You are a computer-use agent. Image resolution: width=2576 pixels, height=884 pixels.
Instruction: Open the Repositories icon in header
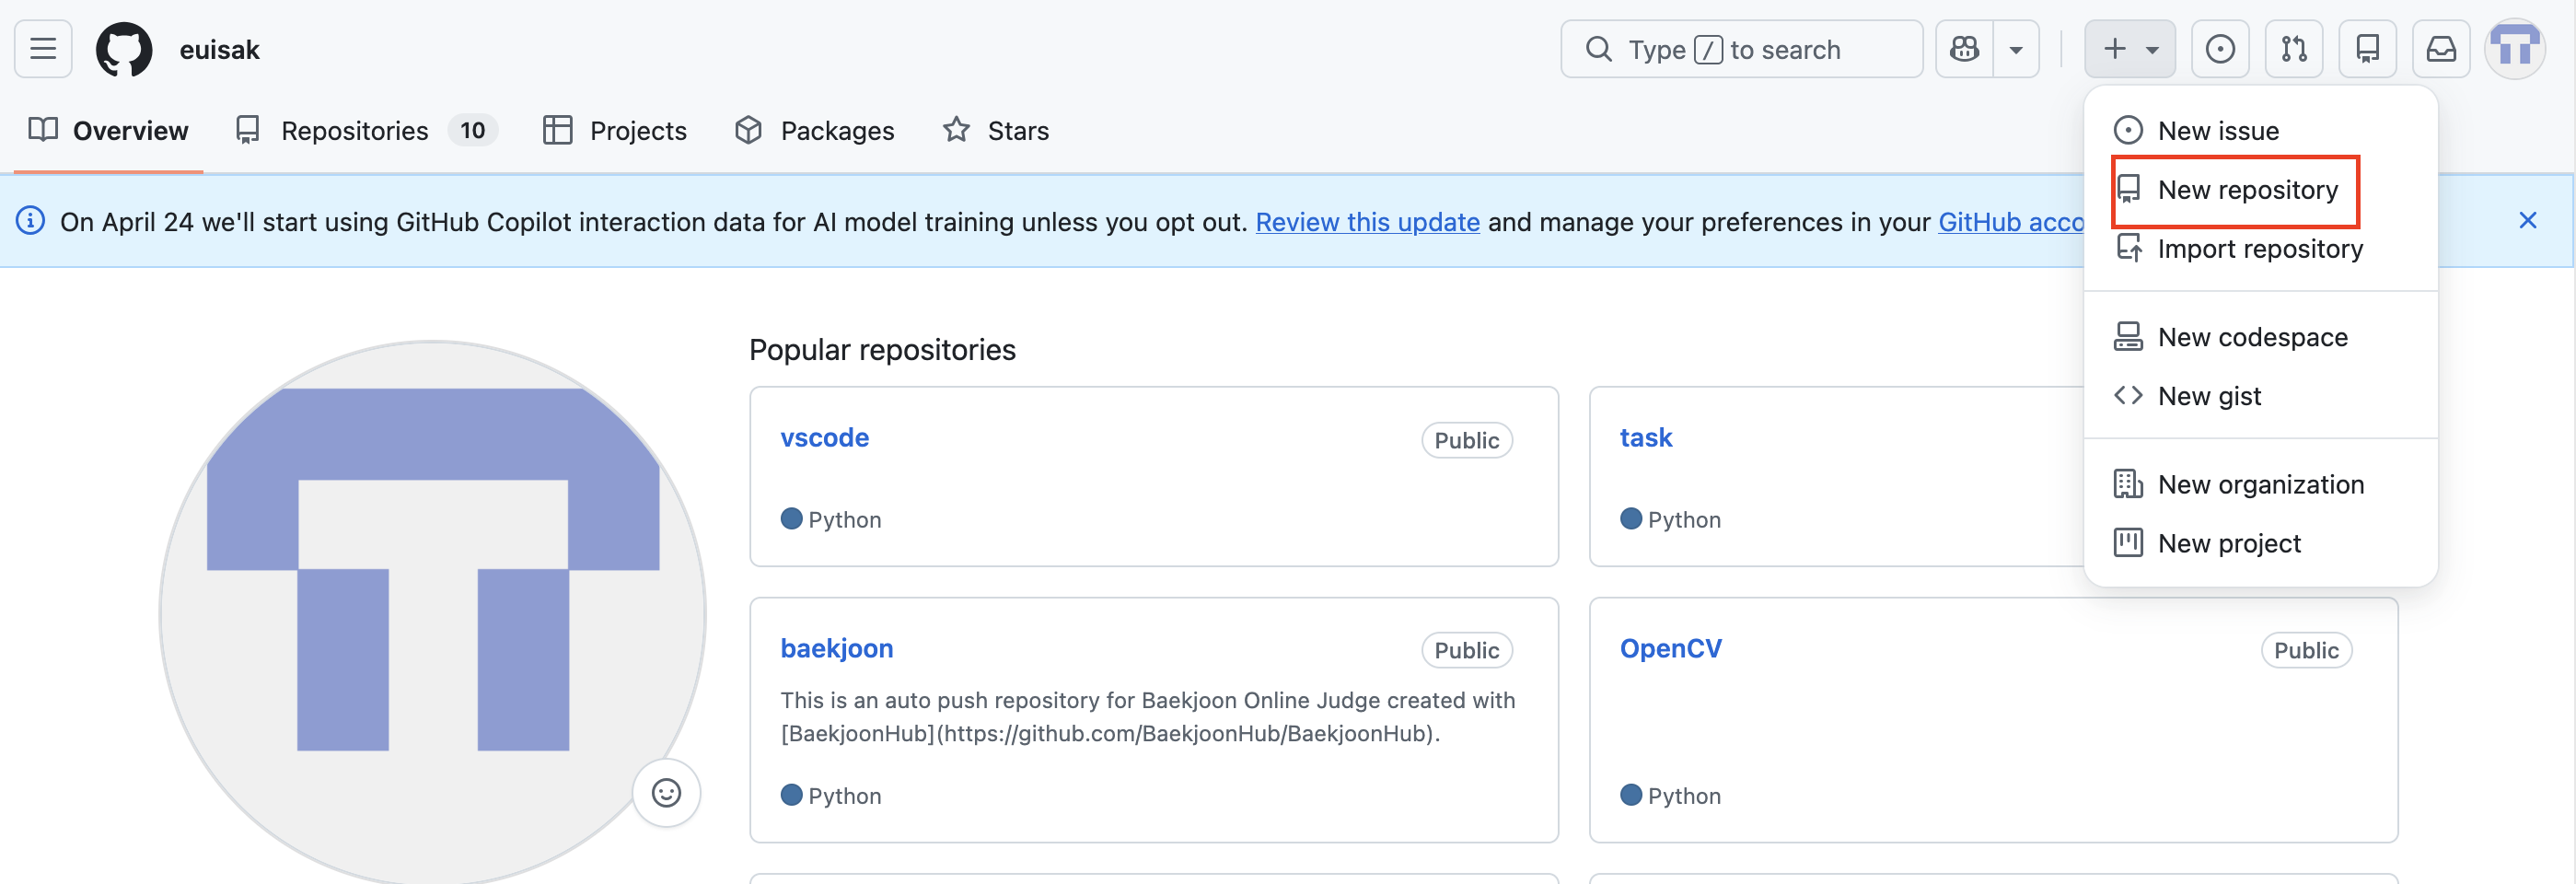pyautogui.click(x=2367, y=49)
